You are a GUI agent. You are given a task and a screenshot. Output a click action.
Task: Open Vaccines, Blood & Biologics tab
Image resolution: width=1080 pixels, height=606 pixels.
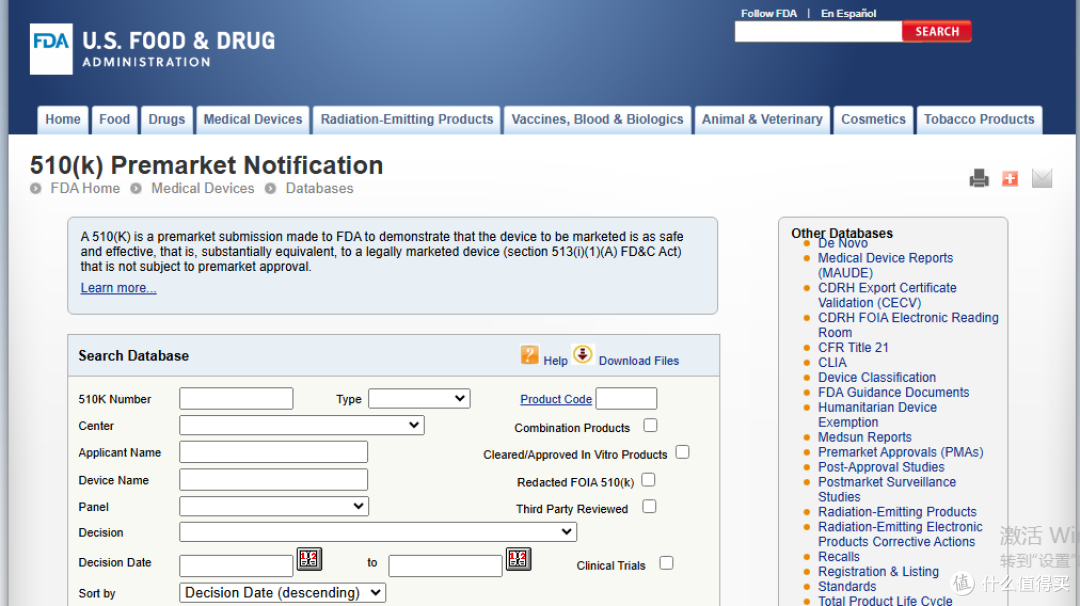(597, 120)
